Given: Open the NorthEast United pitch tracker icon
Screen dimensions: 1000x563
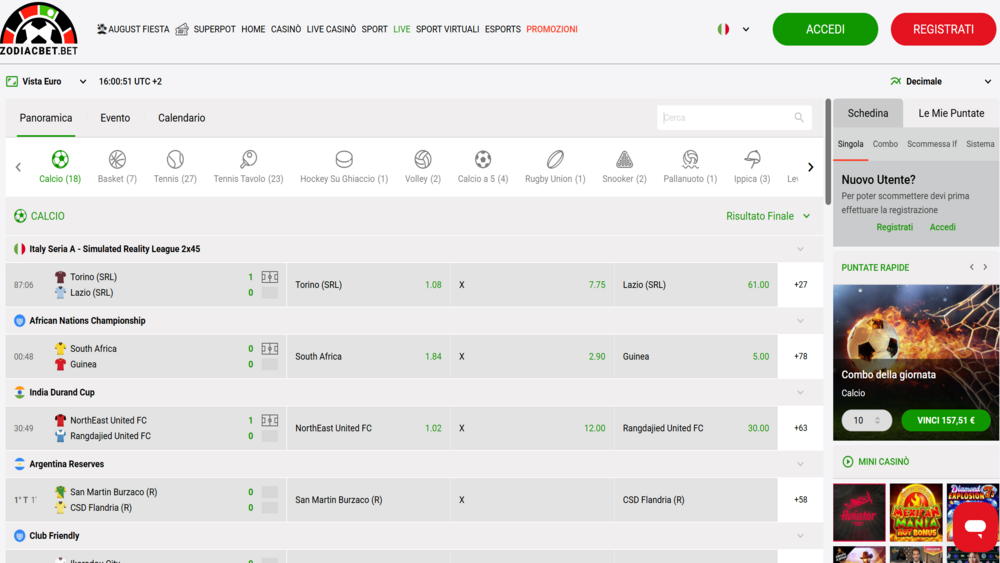Looking at the screenshot, I should (x=270, y=420).
